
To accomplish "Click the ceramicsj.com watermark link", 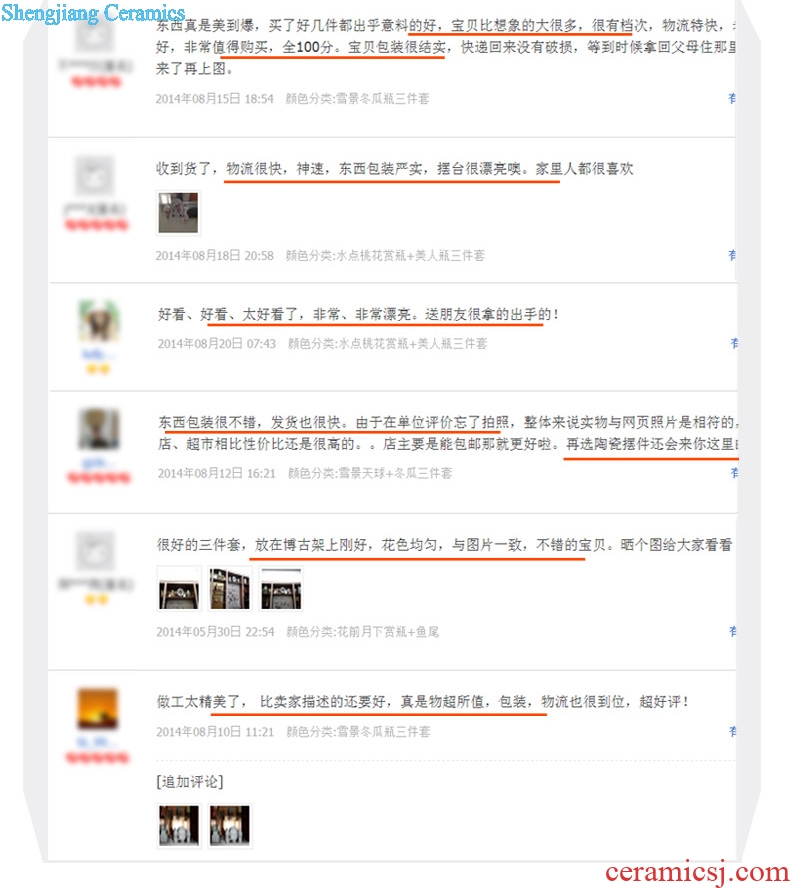I will tap(697, 873).
